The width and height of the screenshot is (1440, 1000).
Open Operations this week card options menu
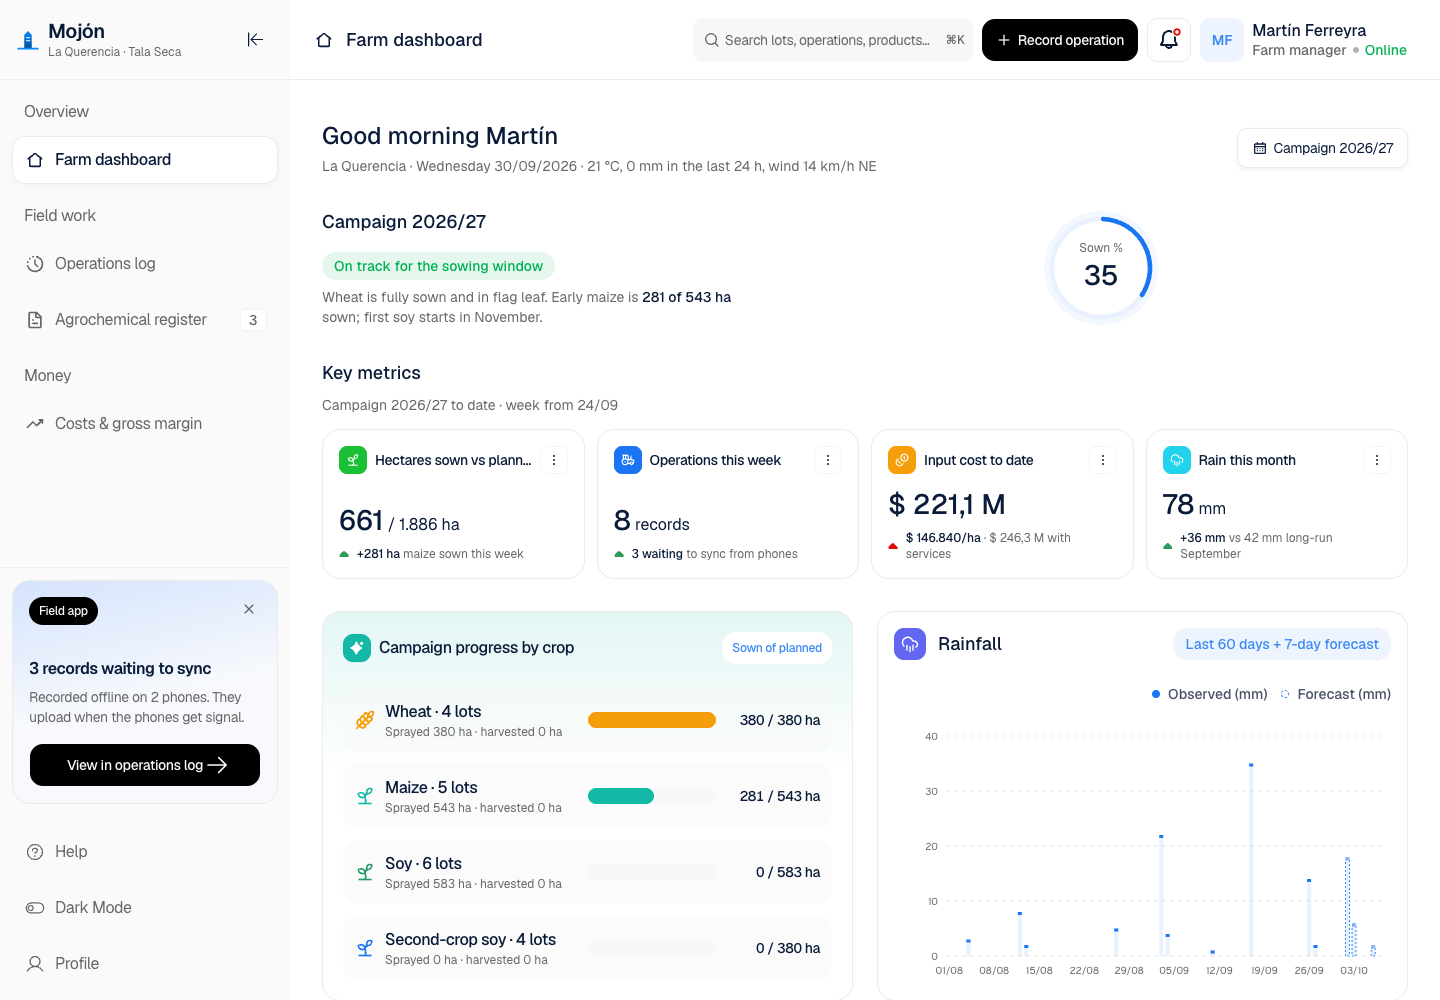[x=827, y=460]
